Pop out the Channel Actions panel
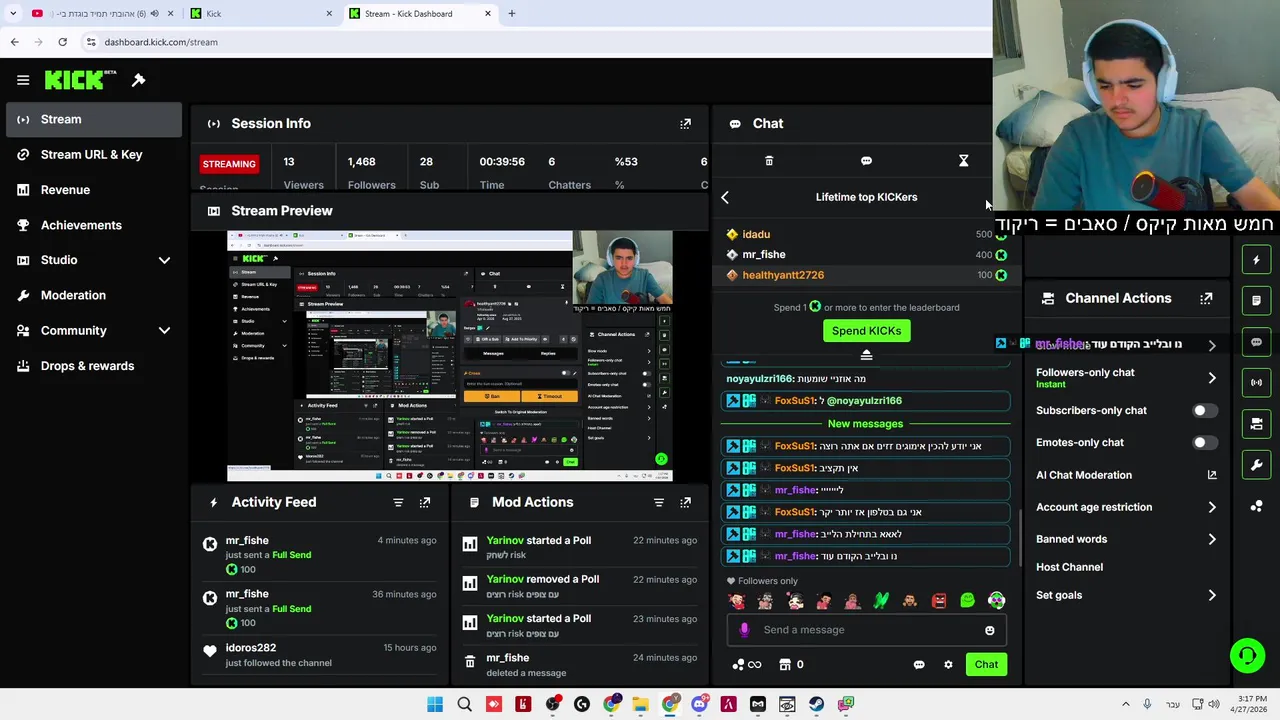1280x720 pixels. 1206,298
